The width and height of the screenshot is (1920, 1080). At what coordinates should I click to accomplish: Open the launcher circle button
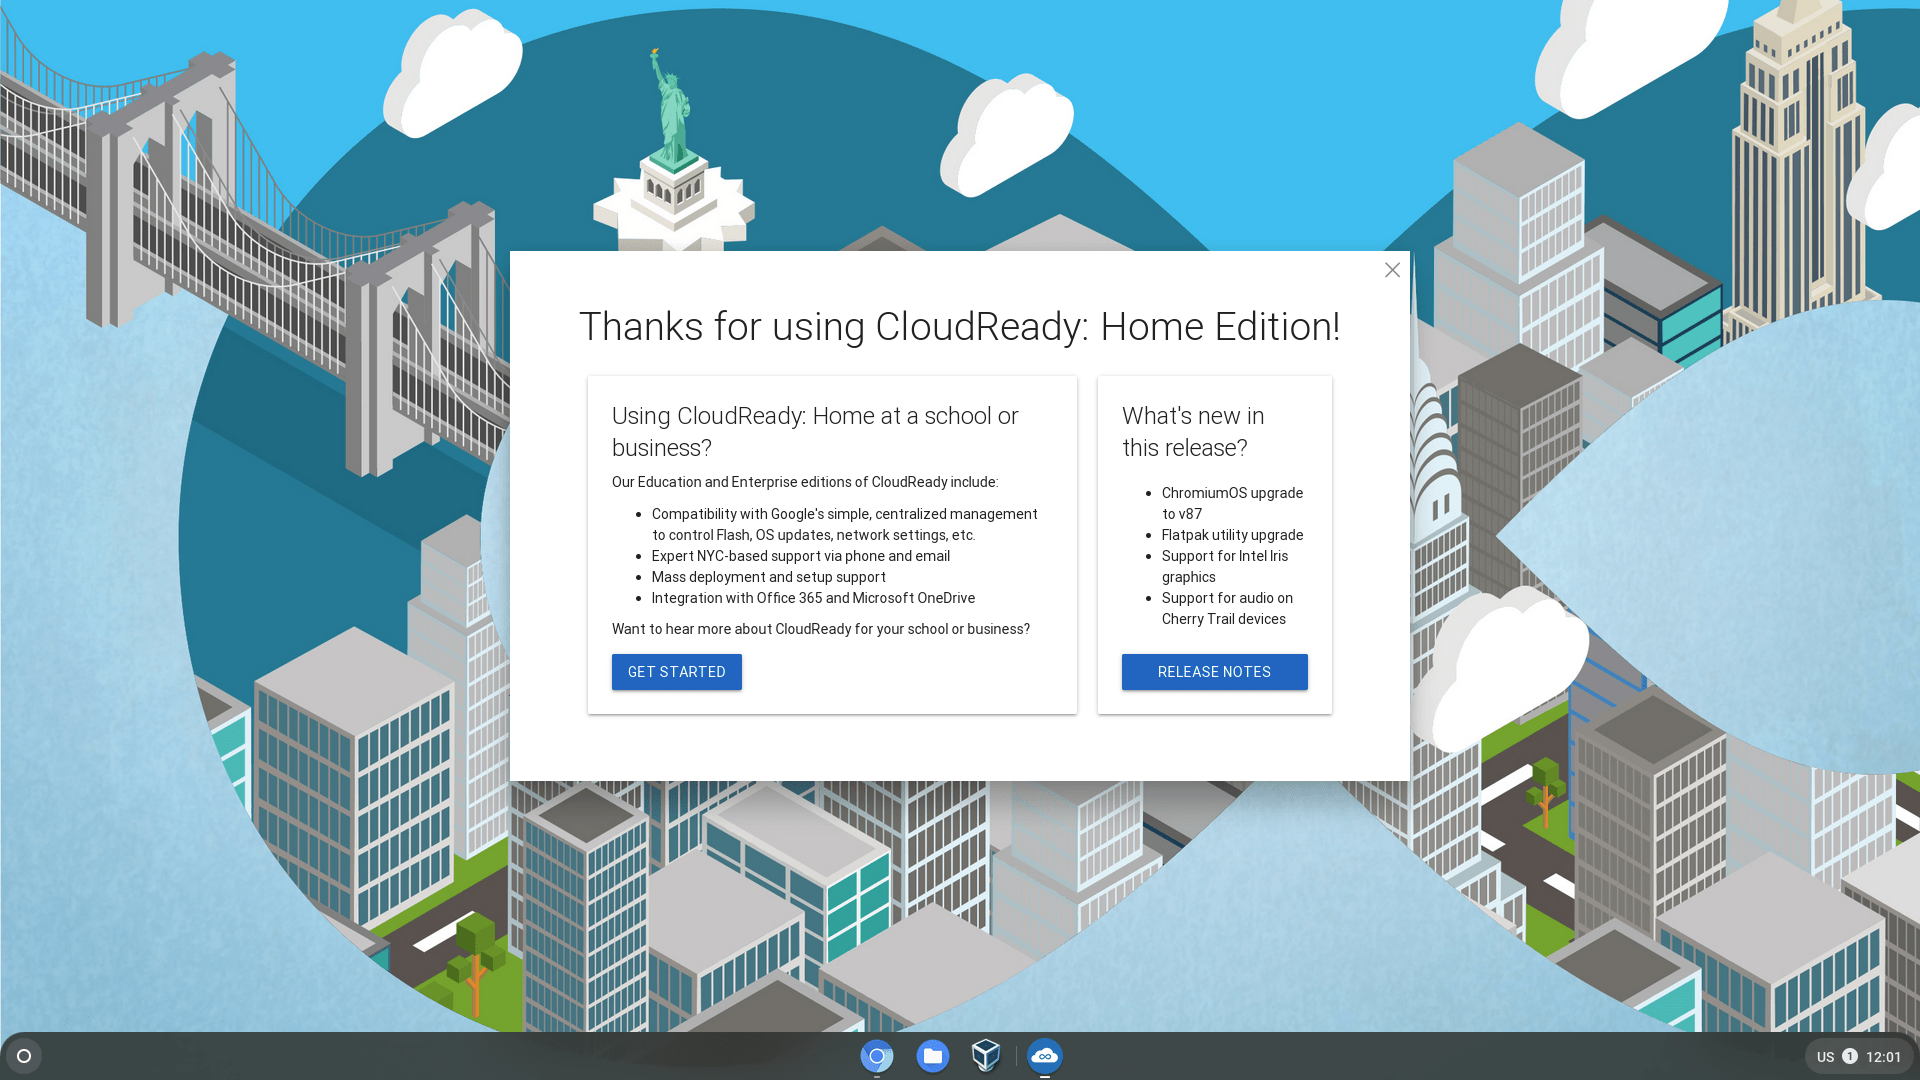tap(24, 1056)
